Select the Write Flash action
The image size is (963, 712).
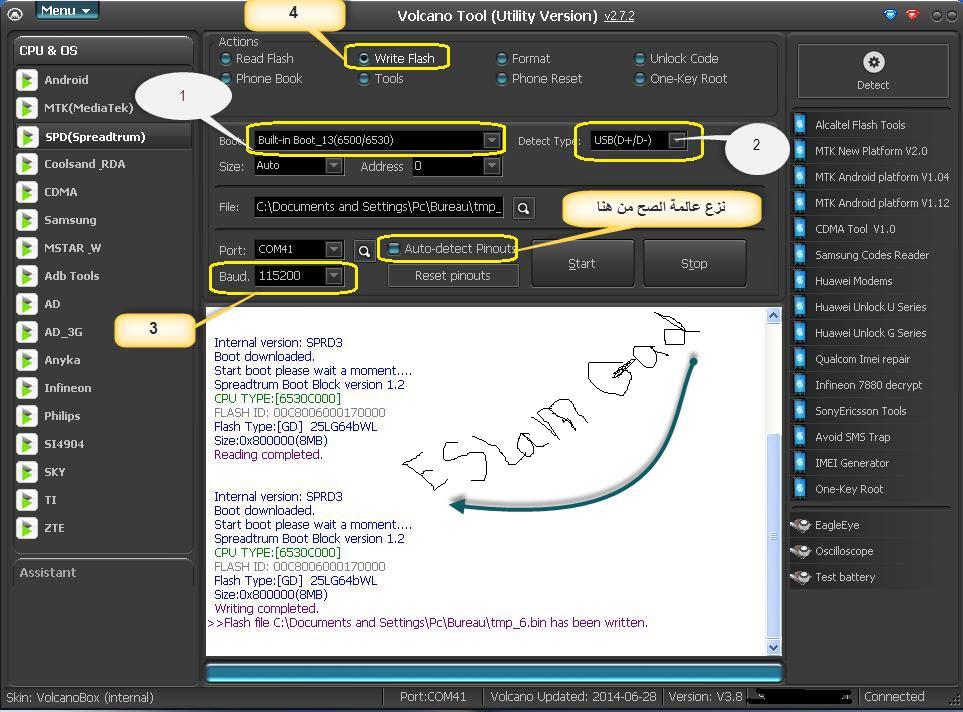[x=397, y=58]
